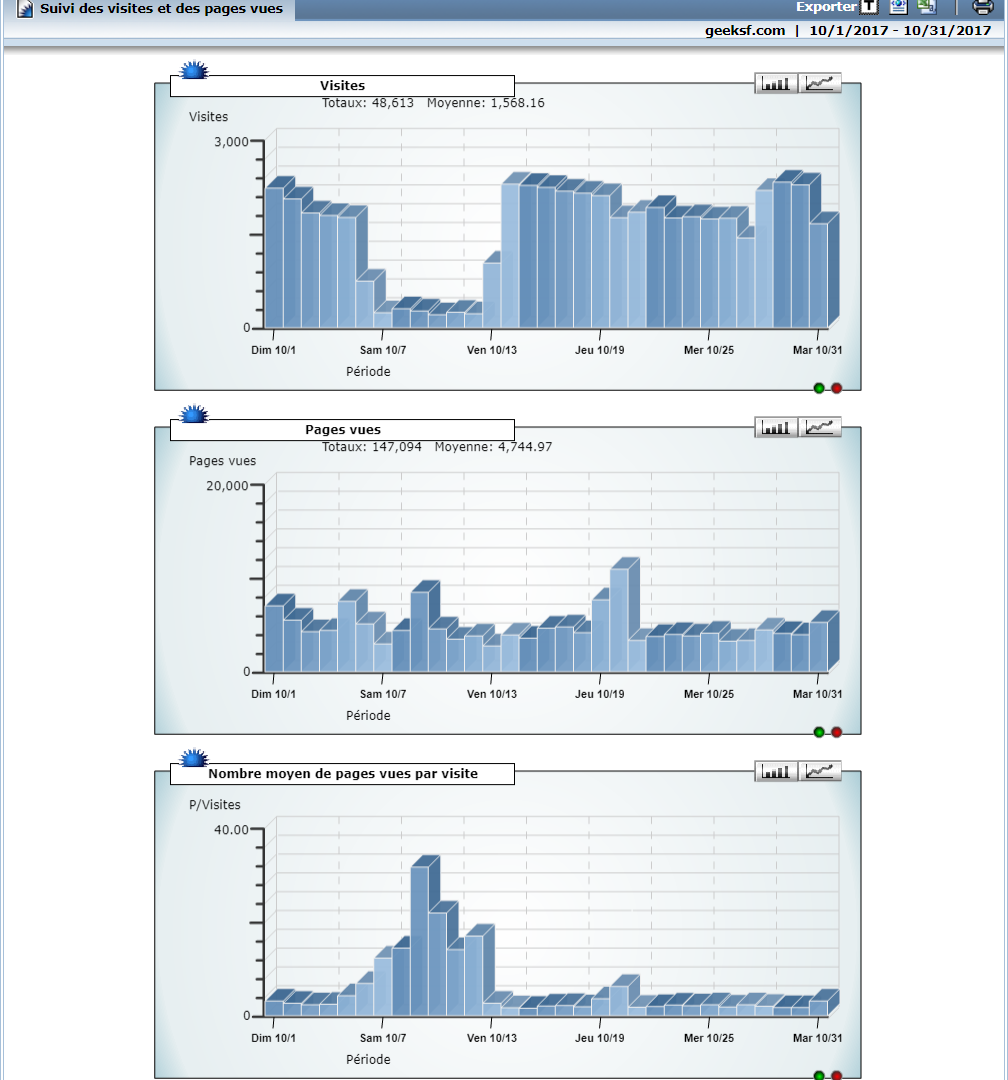Click 'Moyenne: 4,744.97' in Pages vues chart
The width and height of the screenshot is (1008, 1080).
pos(493,446)
